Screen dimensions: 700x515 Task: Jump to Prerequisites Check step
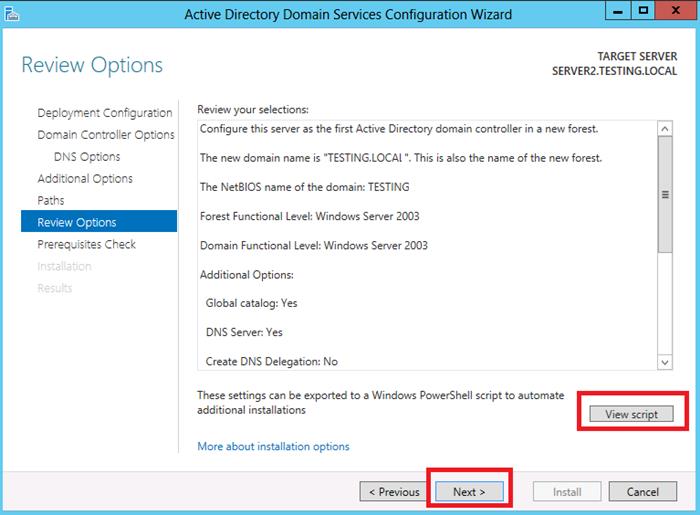pyautogui.click(x=87, y=244)
